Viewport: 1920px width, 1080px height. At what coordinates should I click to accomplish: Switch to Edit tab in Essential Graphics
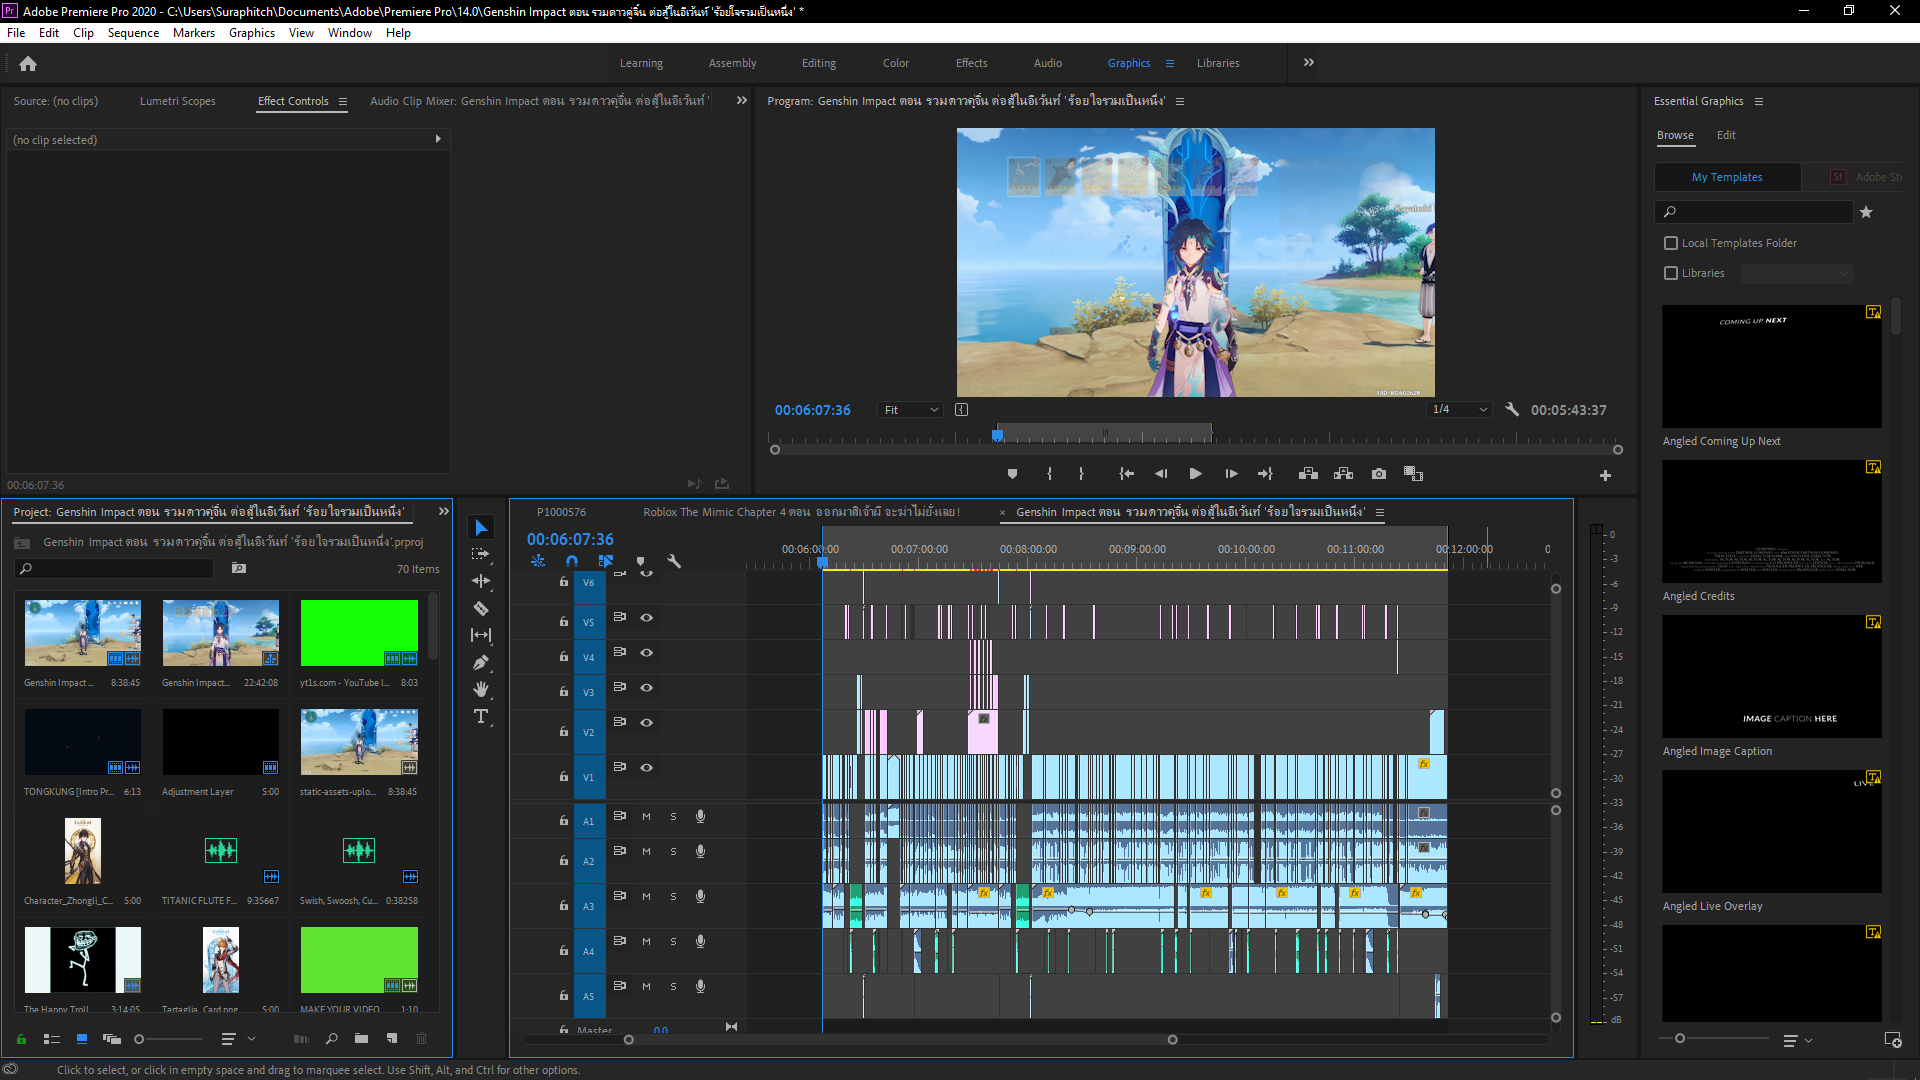(1726, 135)
